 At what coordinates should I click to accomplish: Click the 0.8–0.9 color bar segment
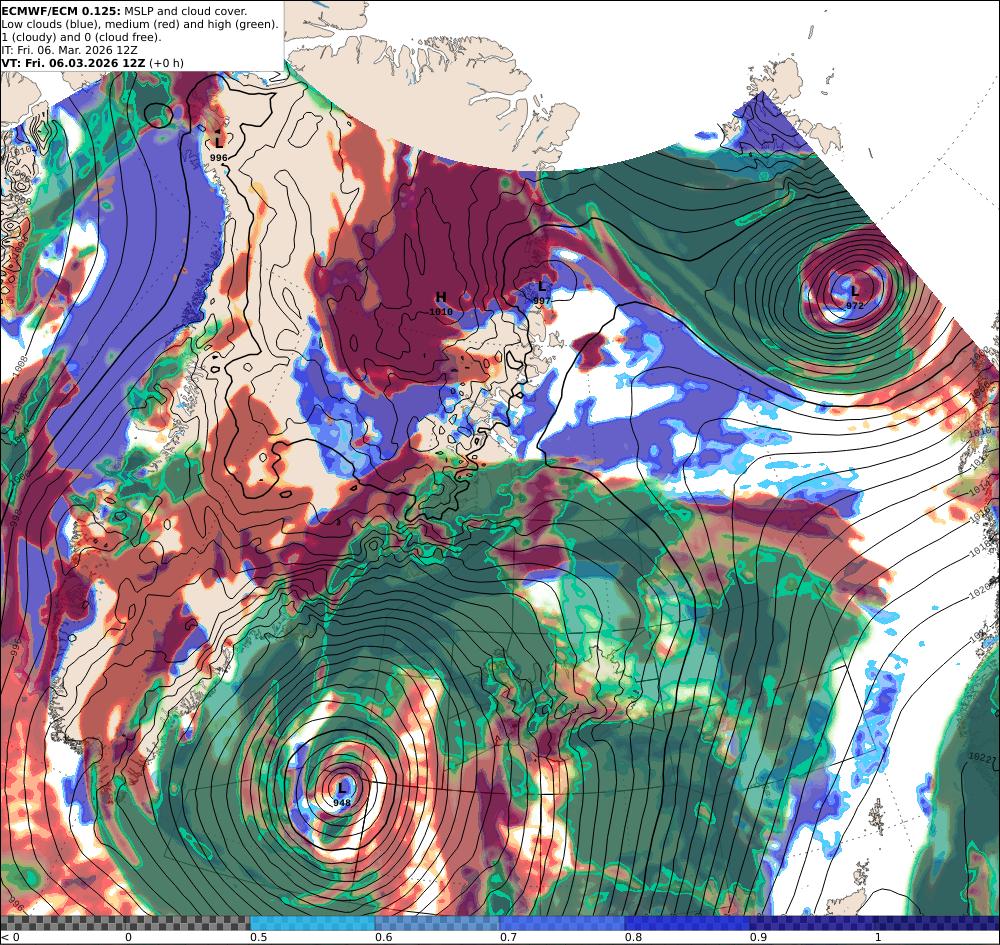click(x=687, y=923)
